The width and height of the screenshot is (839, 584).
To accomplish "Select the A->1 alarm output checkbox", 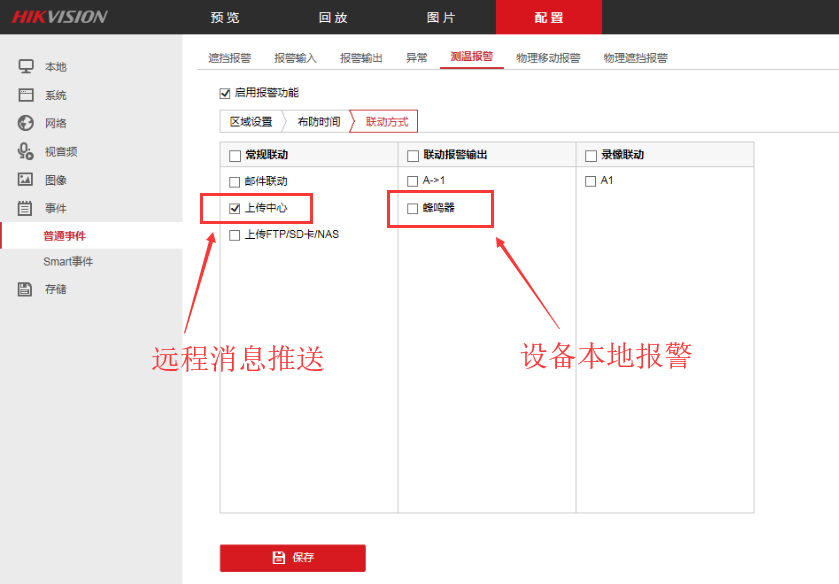I will (x=413, y=181).
